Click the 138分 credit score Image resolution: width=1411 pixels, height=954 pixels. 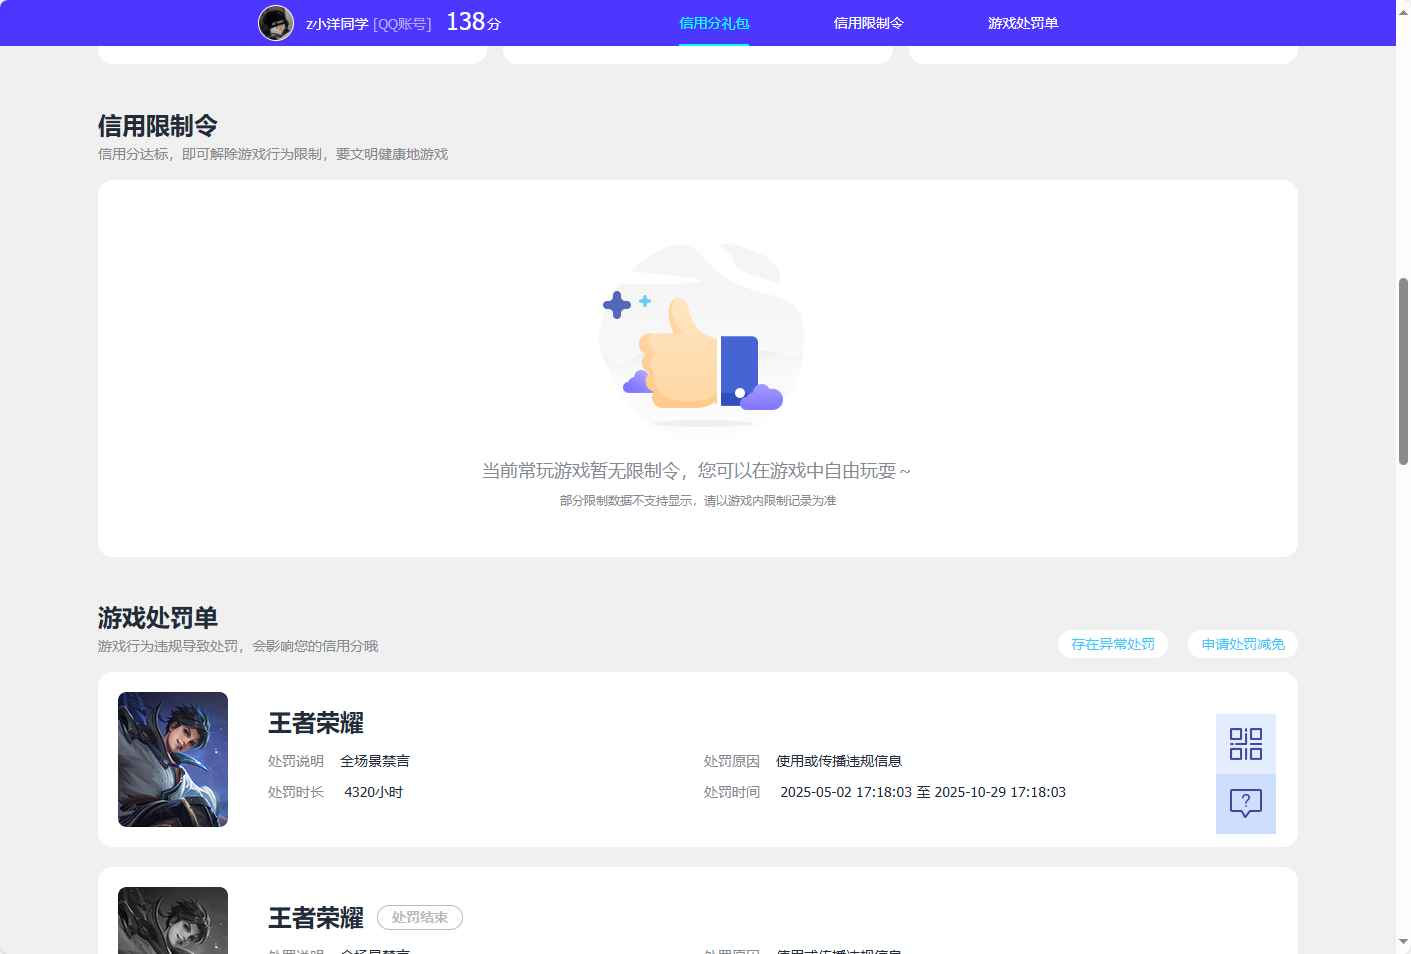pos(473,22)
